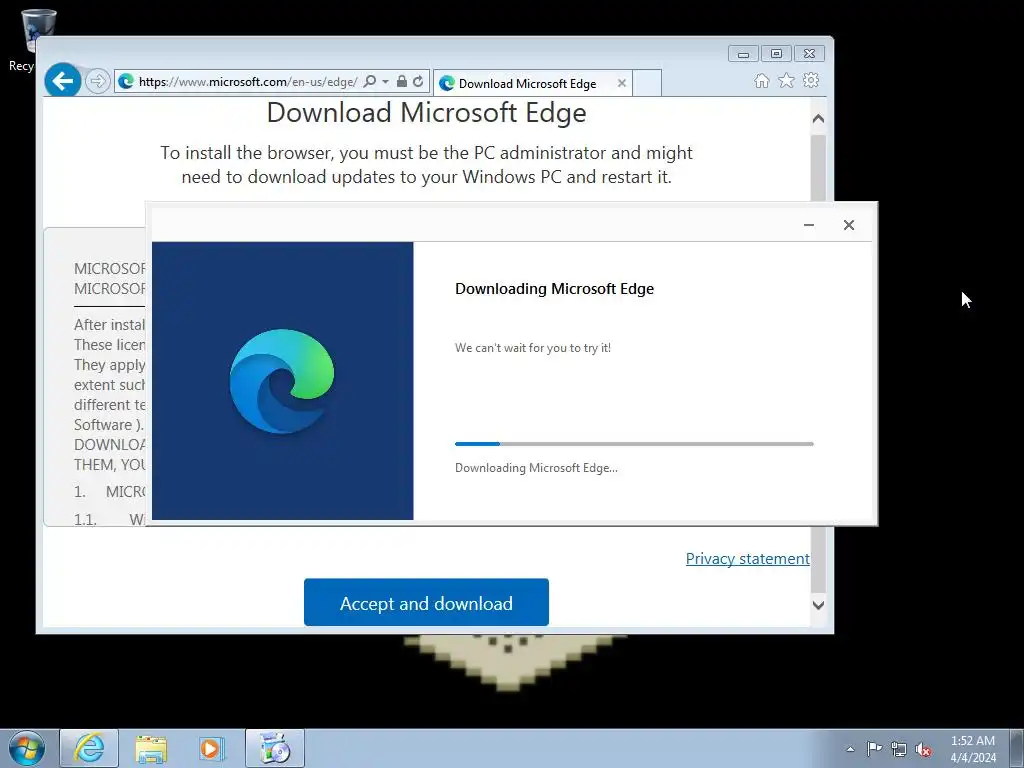Screen dimensions: 1024x768
Task: Click the address bar URL field
Action: (248, 82)
